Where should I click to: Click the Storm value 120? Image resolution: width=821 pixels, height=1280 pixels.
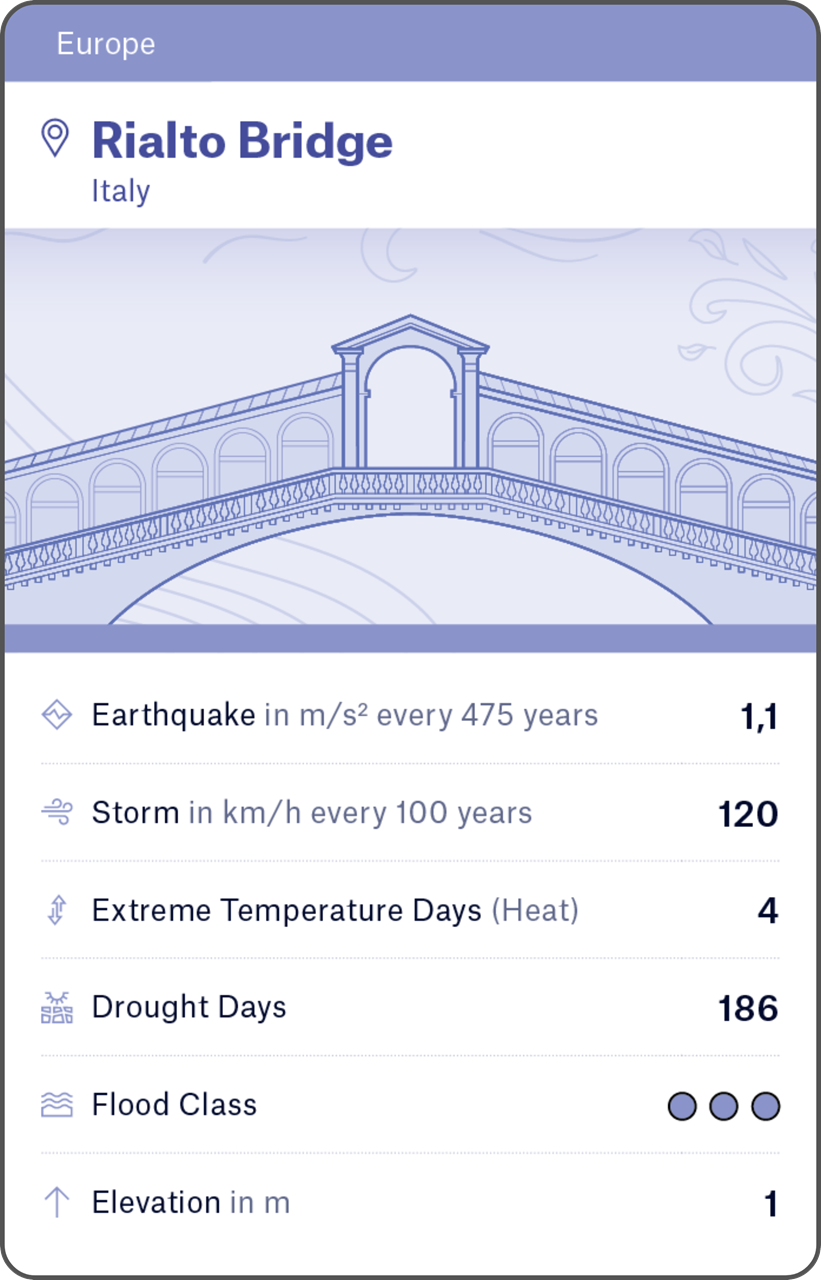click(x=748, y=814)
